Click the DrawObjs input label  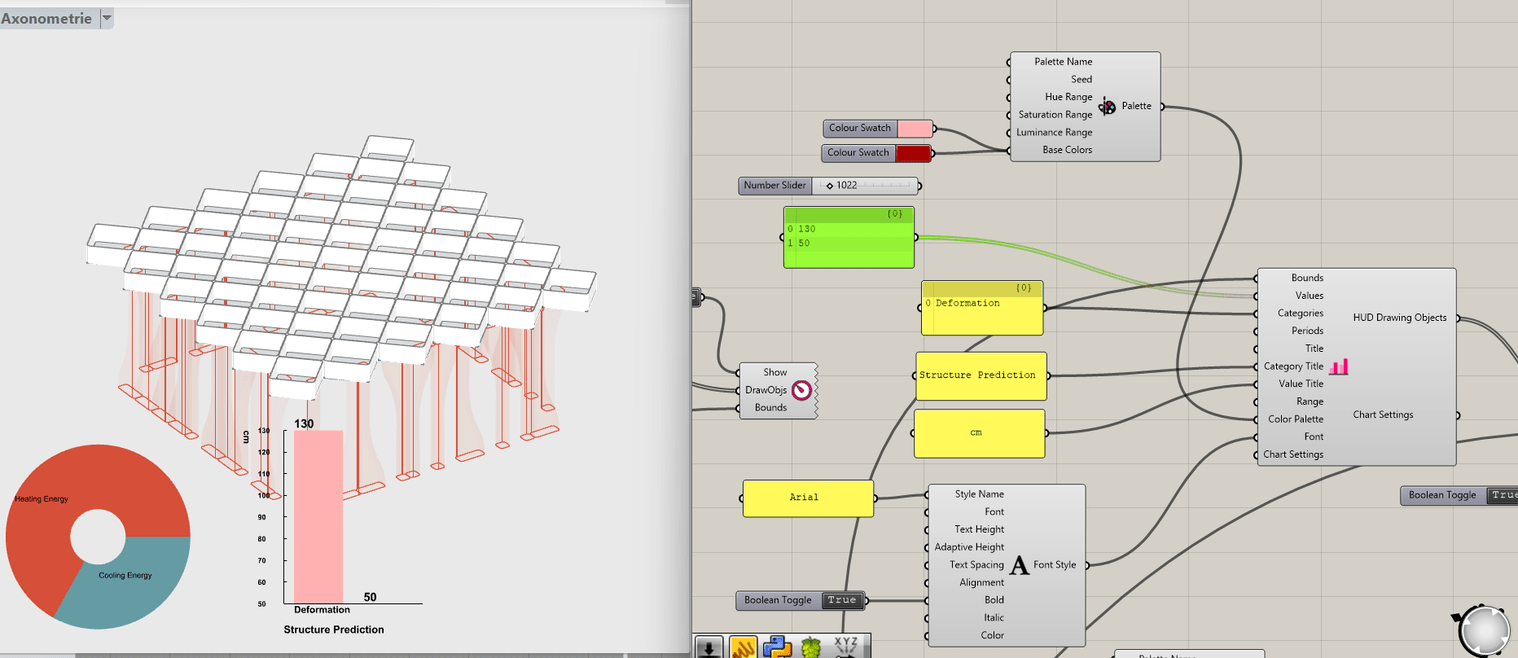766,390
